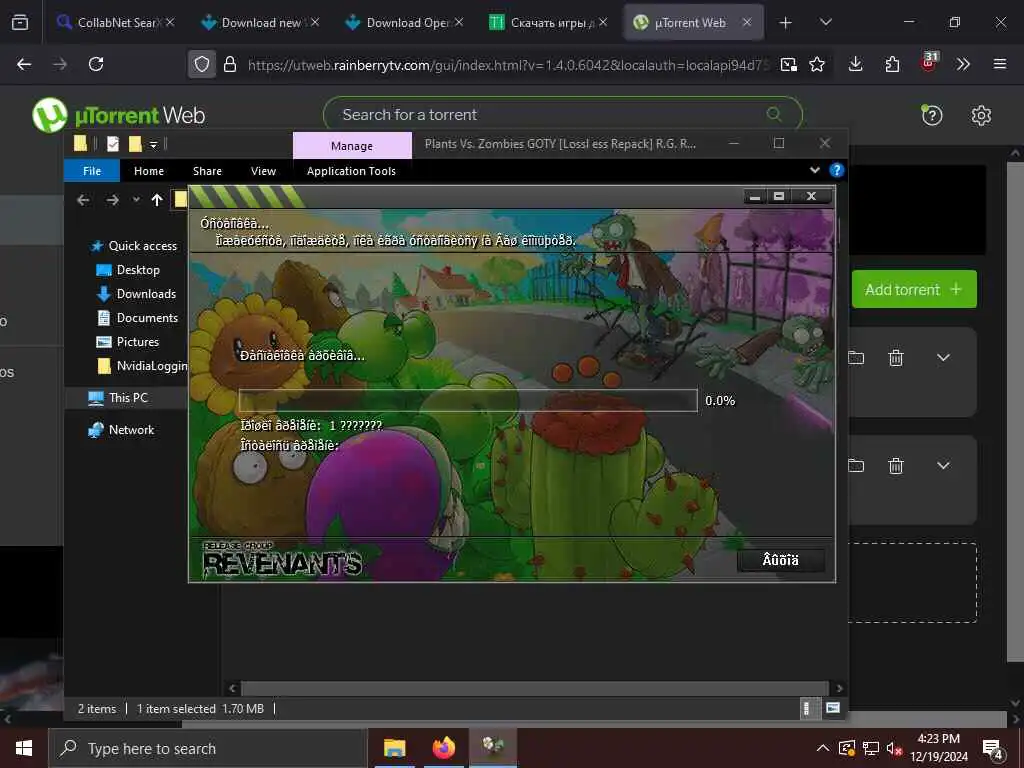
Task: Open Firefox extensions puzzle icon
Action: click(892, 64)
